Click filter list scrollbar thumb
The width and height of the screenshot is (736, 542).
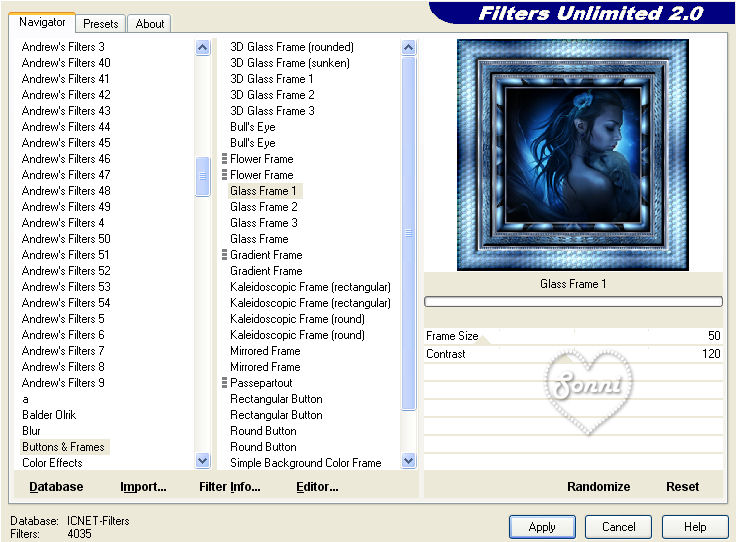[409, 233]
